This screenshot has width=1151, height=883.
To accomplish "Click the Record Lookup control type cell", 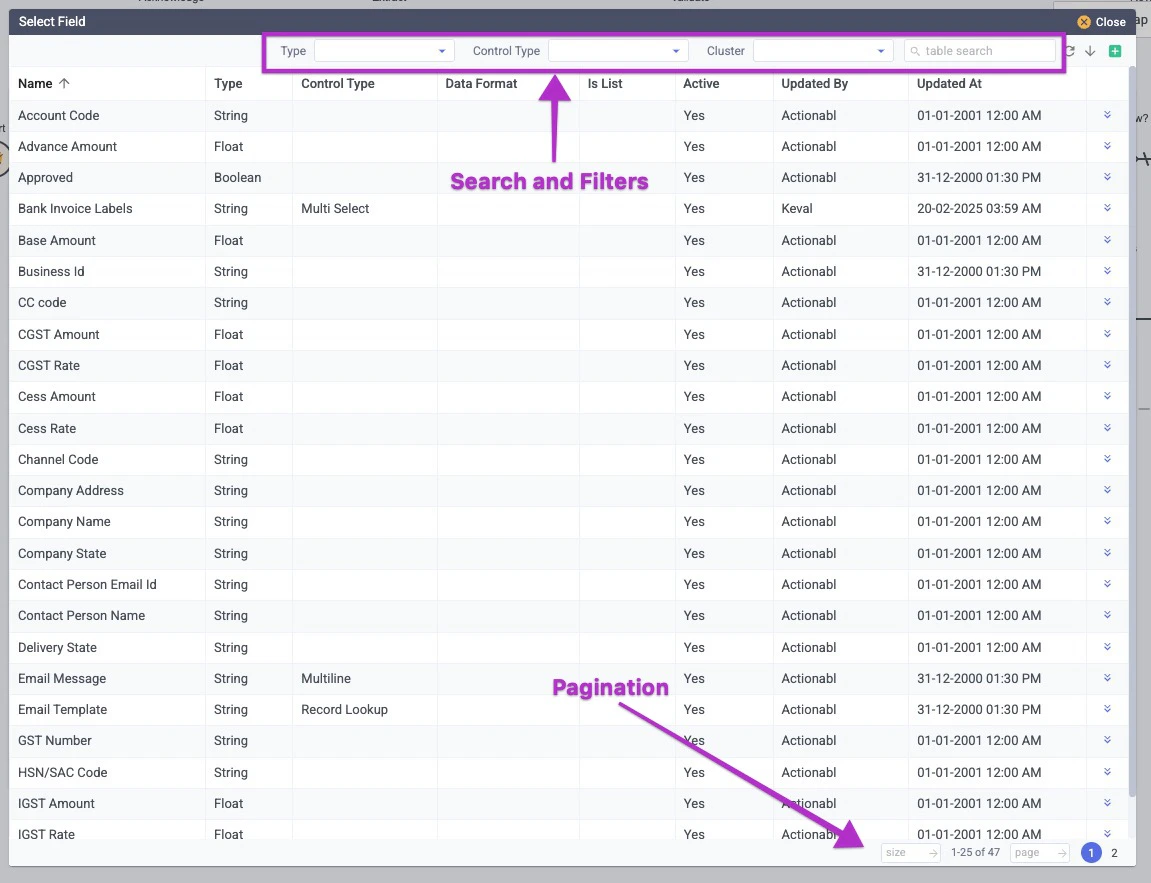I will tap(344, 710).
